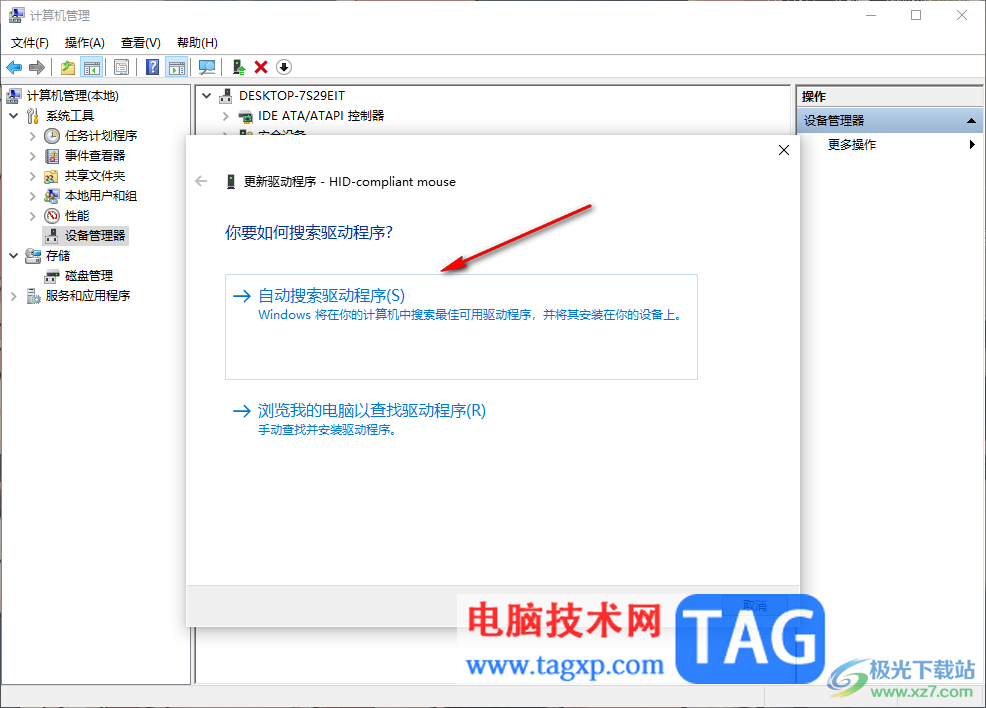Collapse the 存储 tree node
Viewport: 986px width, 708px height.
(14, 256)
